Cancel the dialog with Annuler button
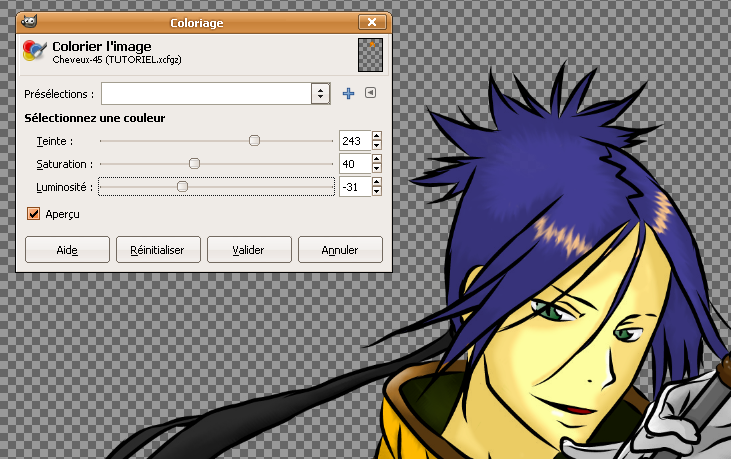731x459 pixels. click(x=340, y=249)
